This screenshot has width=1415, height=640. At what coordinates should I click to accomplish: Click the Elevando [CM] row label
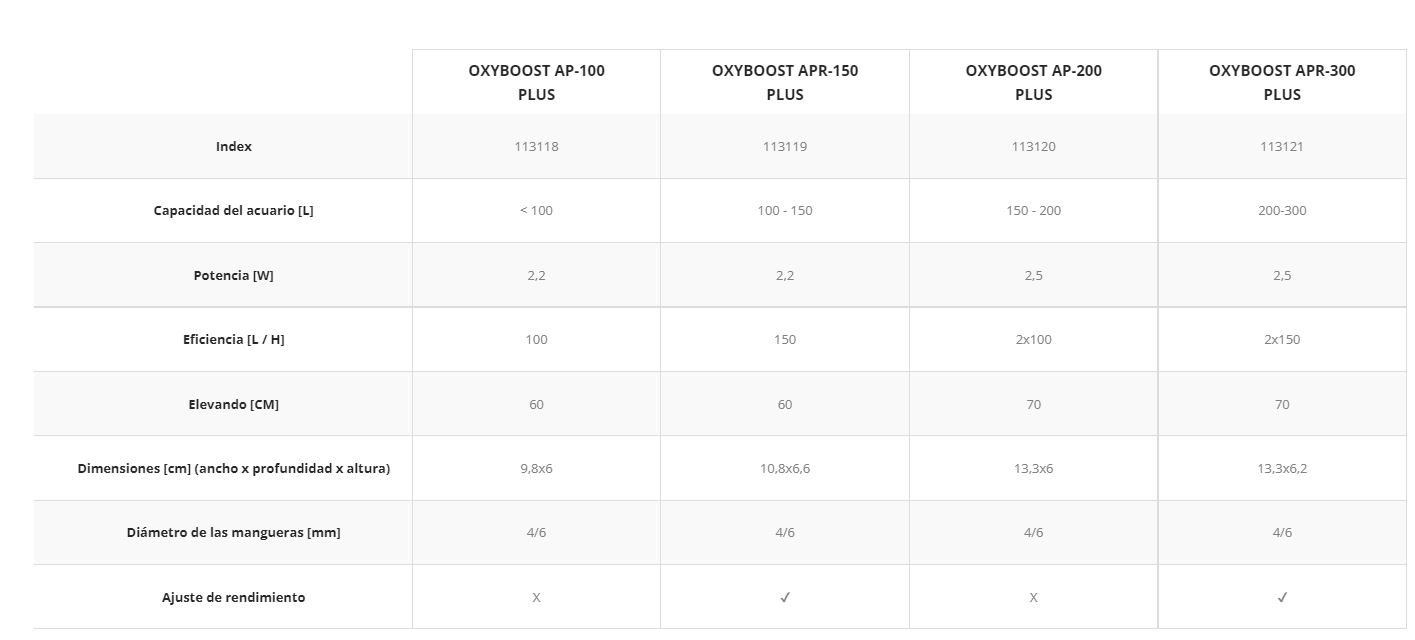click(x=233, y=404)
